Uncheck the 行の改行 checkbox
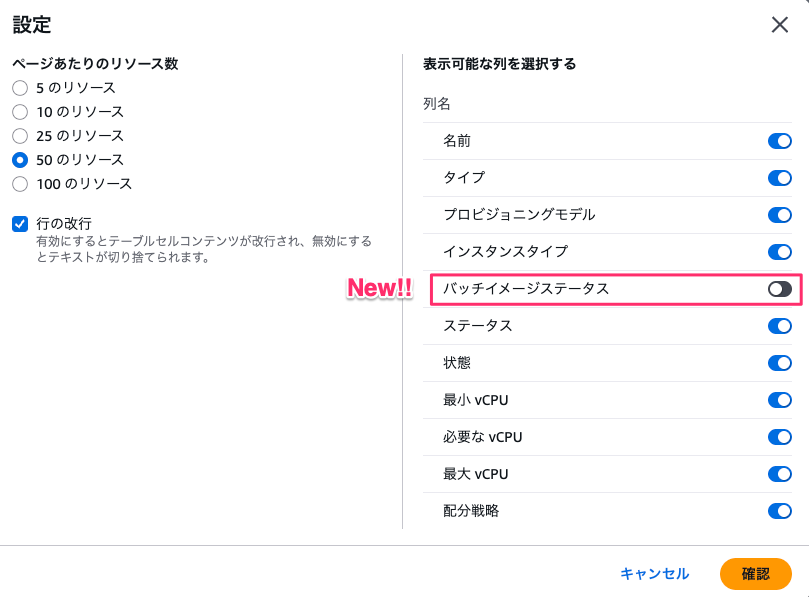Image resolution: width=809 pixels, height=597 pixels. pos(18,223)
